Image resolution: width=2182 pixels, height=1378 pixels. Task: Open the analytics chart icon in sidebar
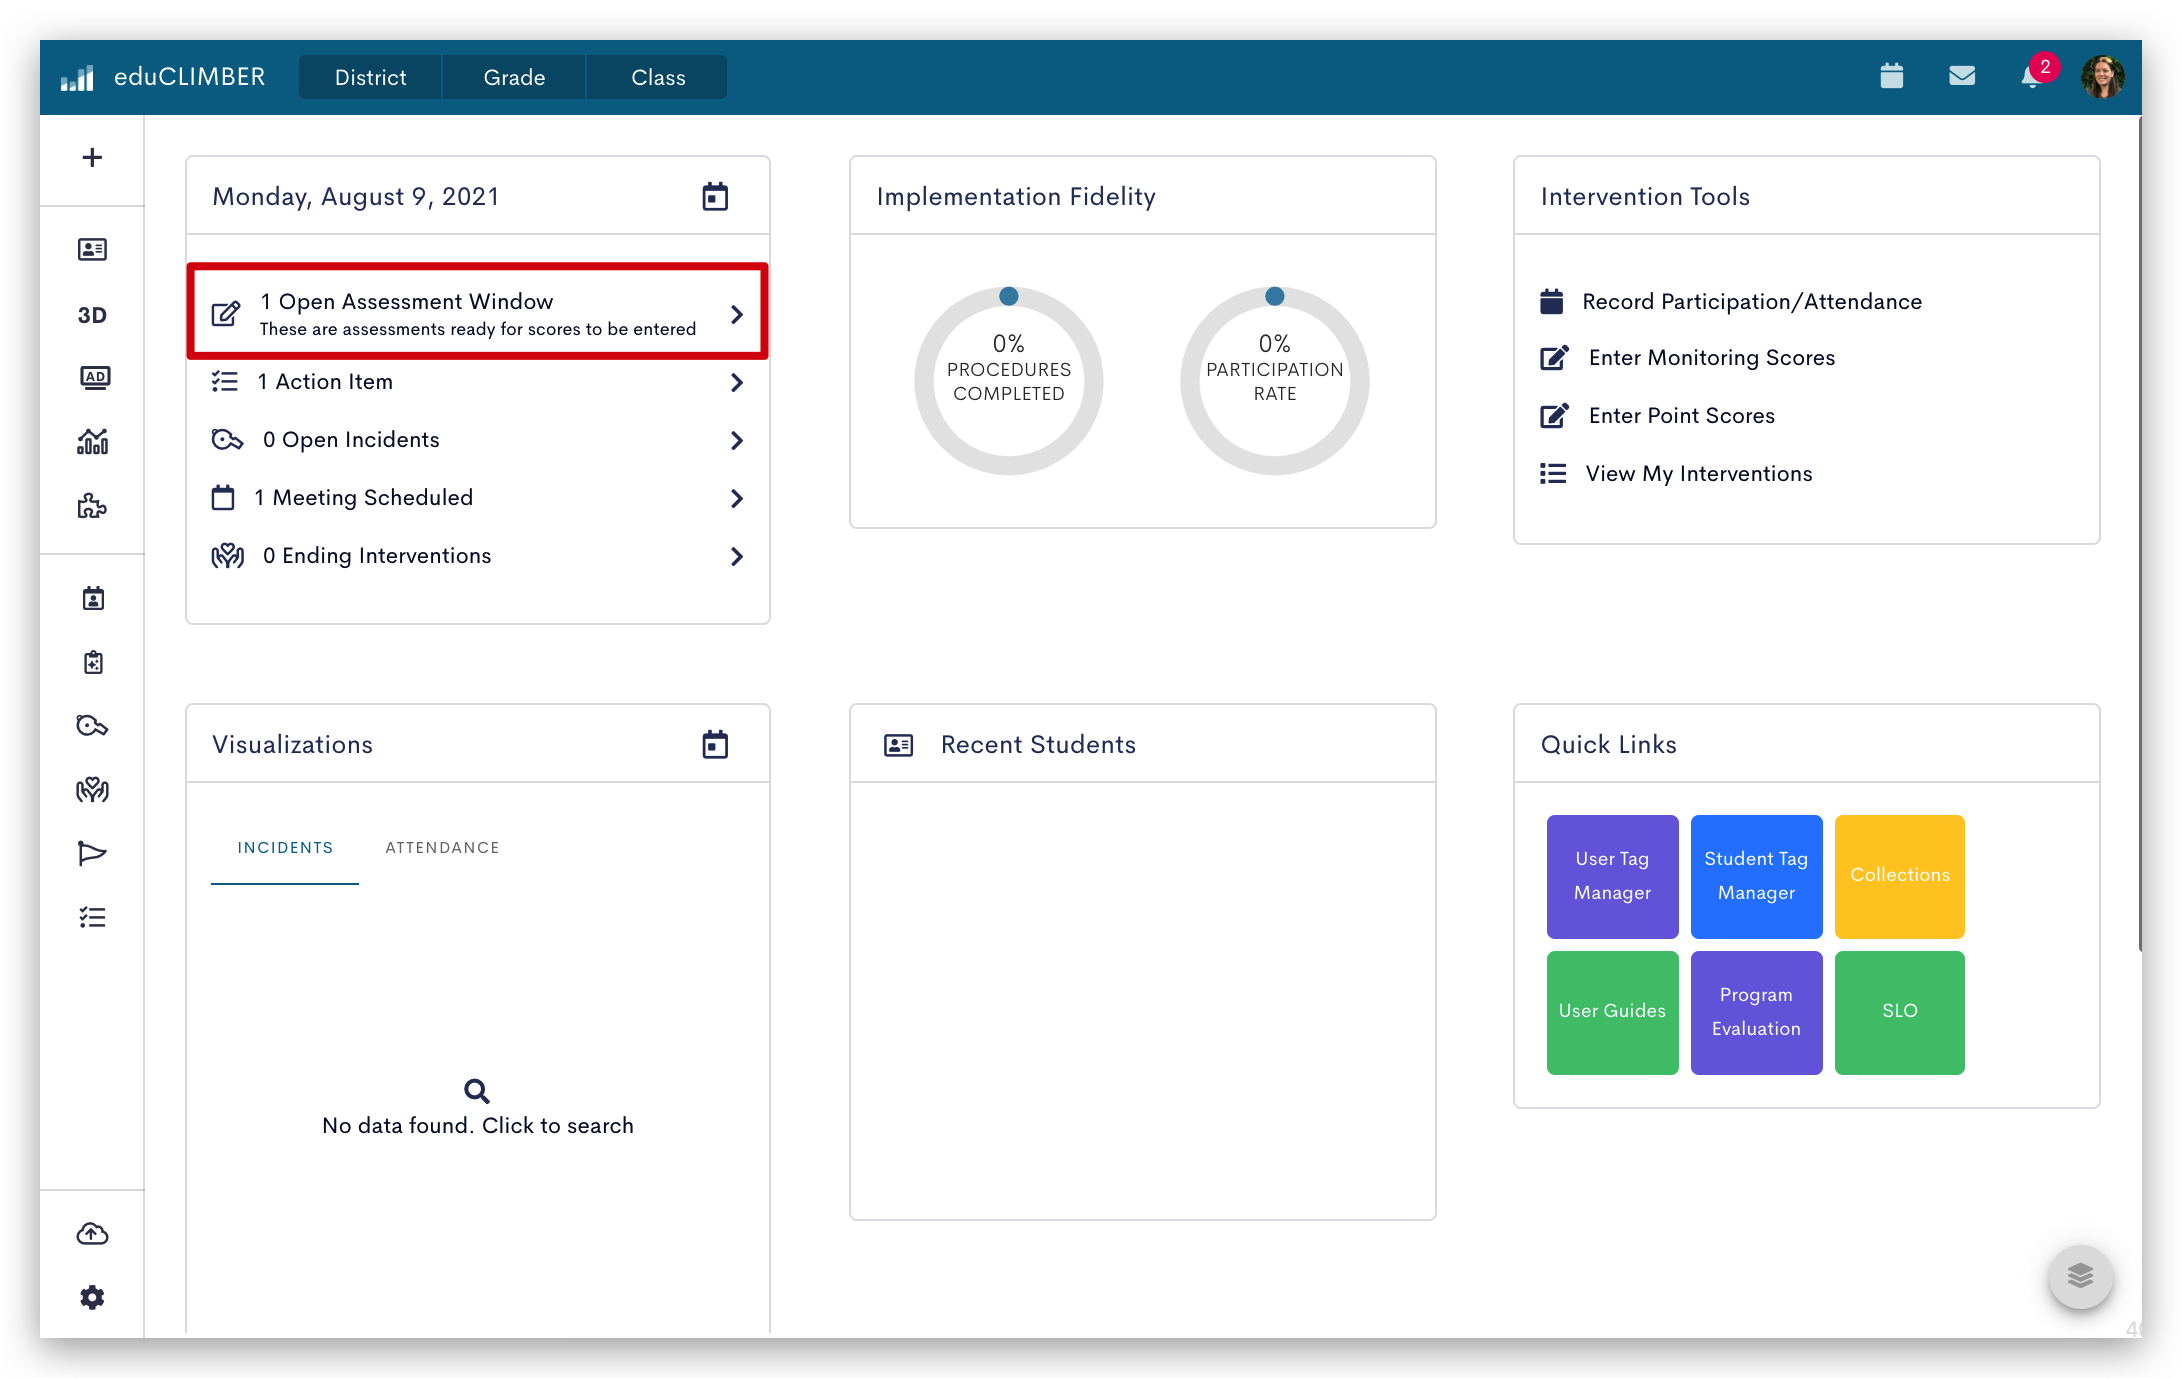coord(92,441)
